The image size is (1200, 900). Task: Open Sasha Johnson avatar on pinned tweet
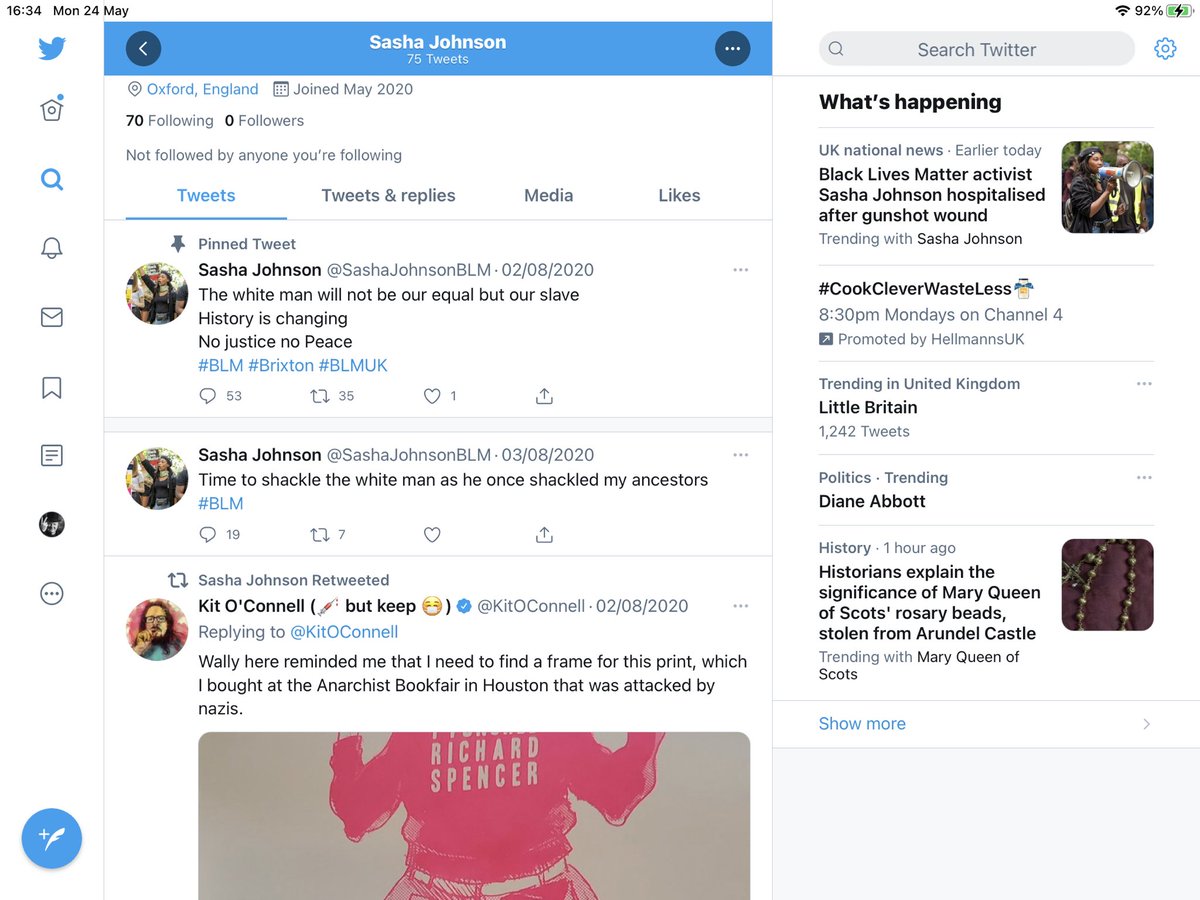coord(157,294)
